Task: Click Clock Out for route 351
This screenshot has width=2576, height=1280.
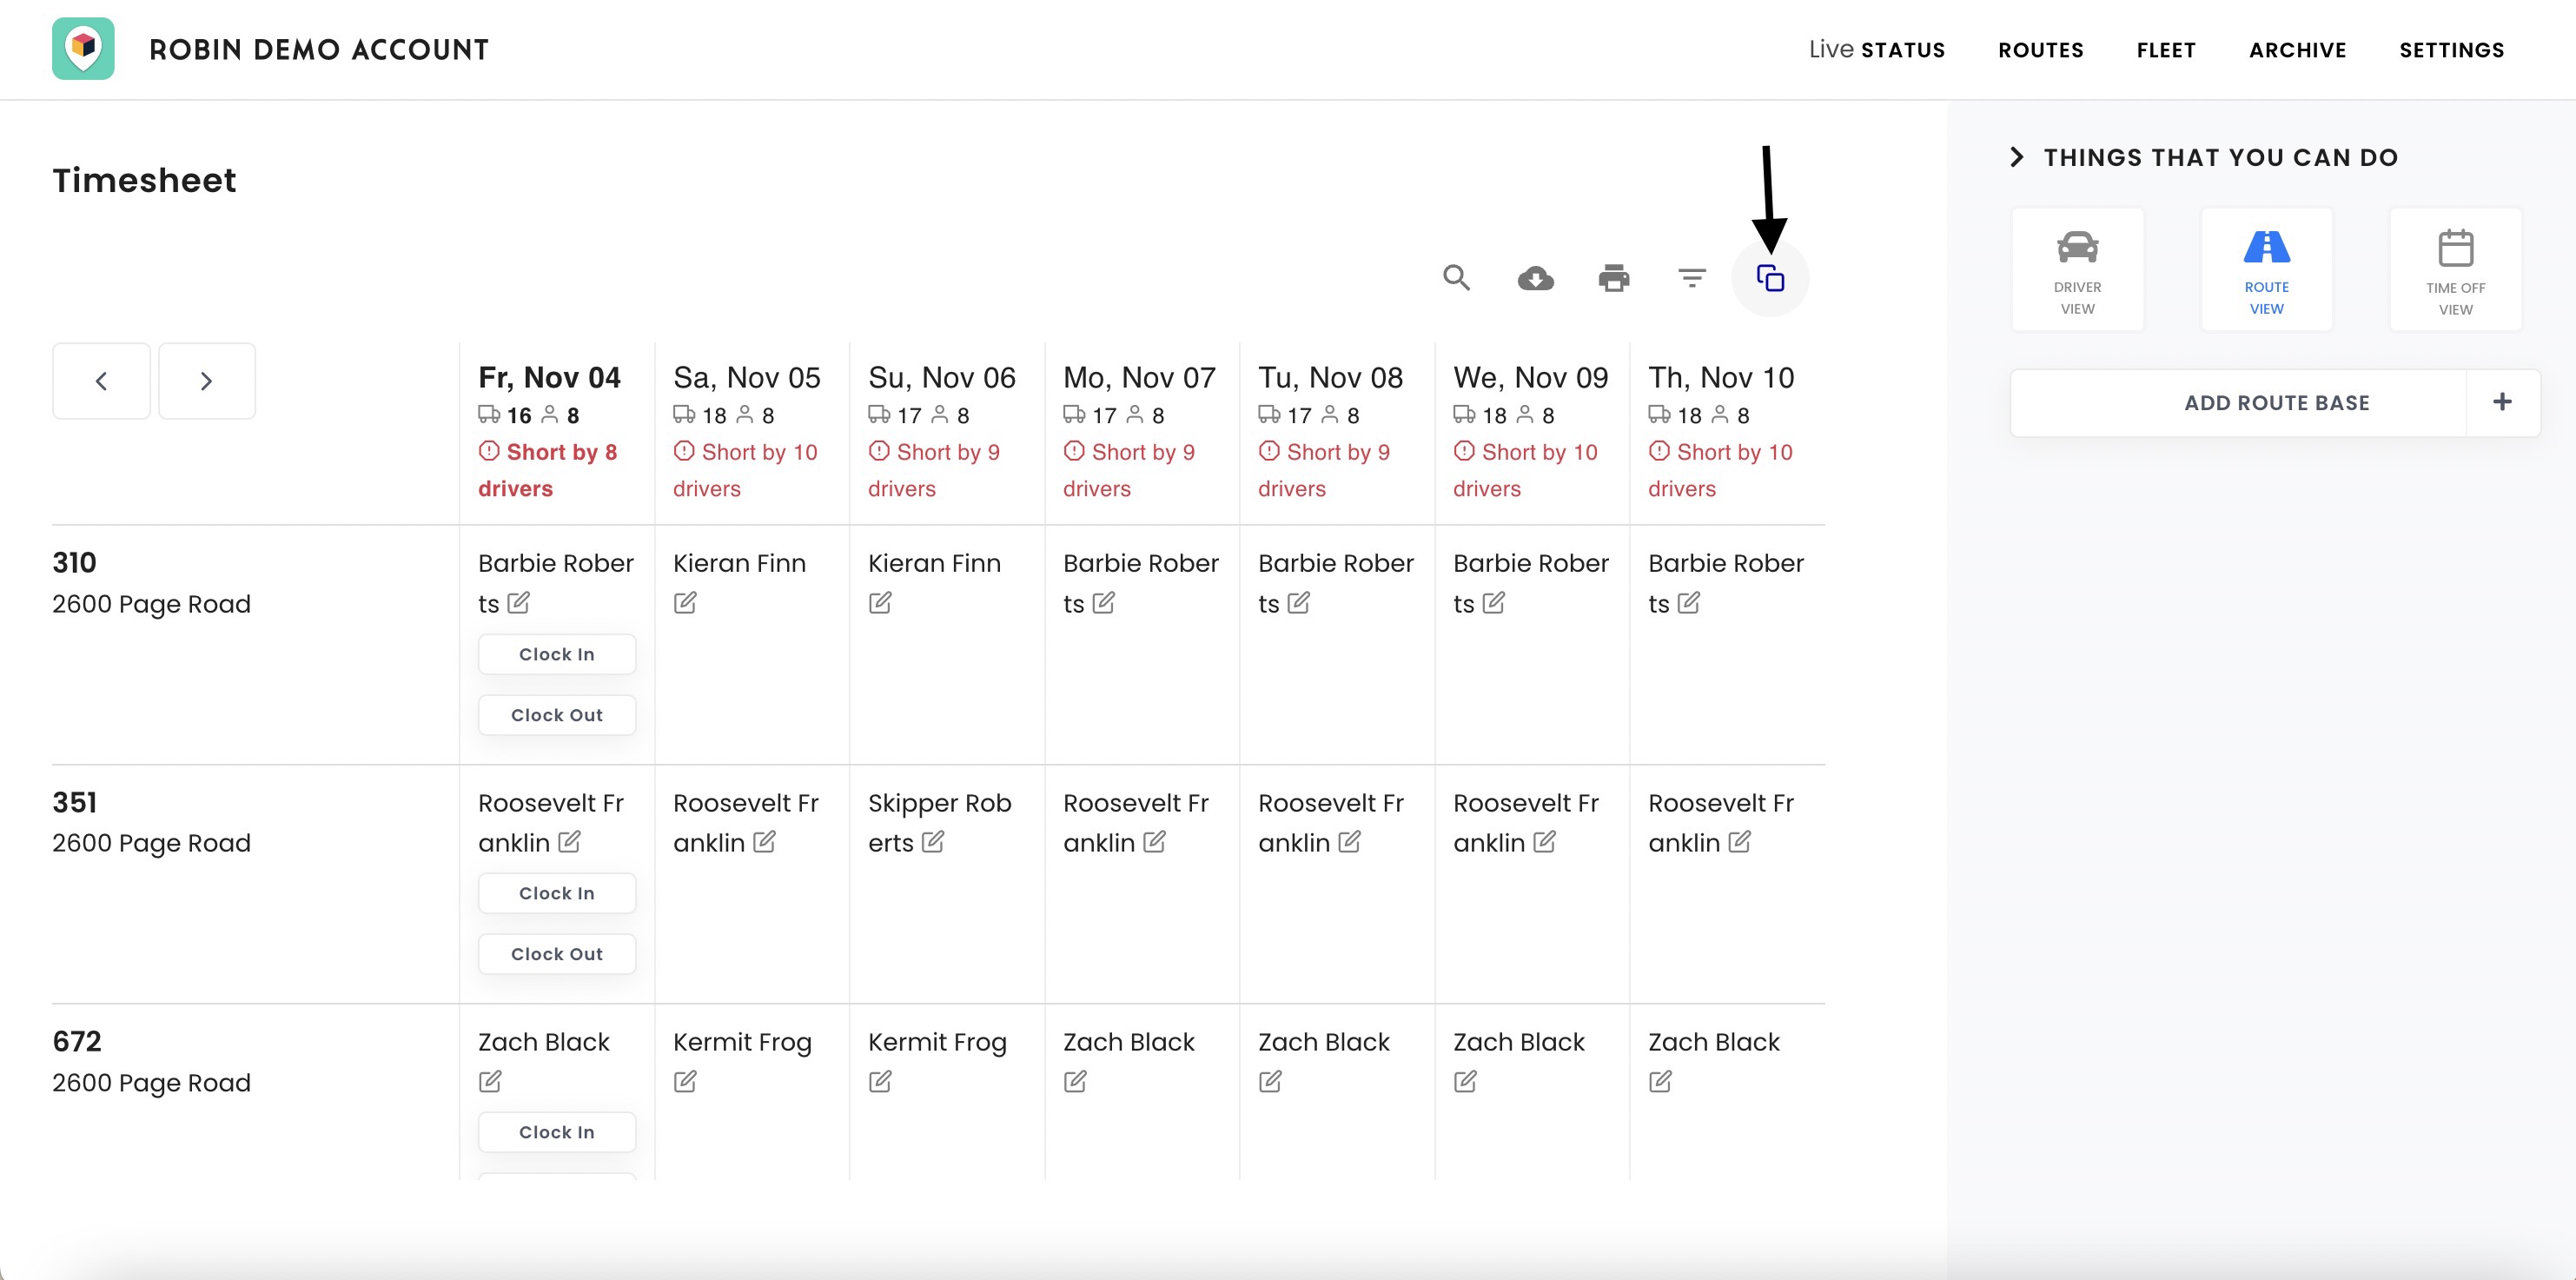Action: (557, 954)
